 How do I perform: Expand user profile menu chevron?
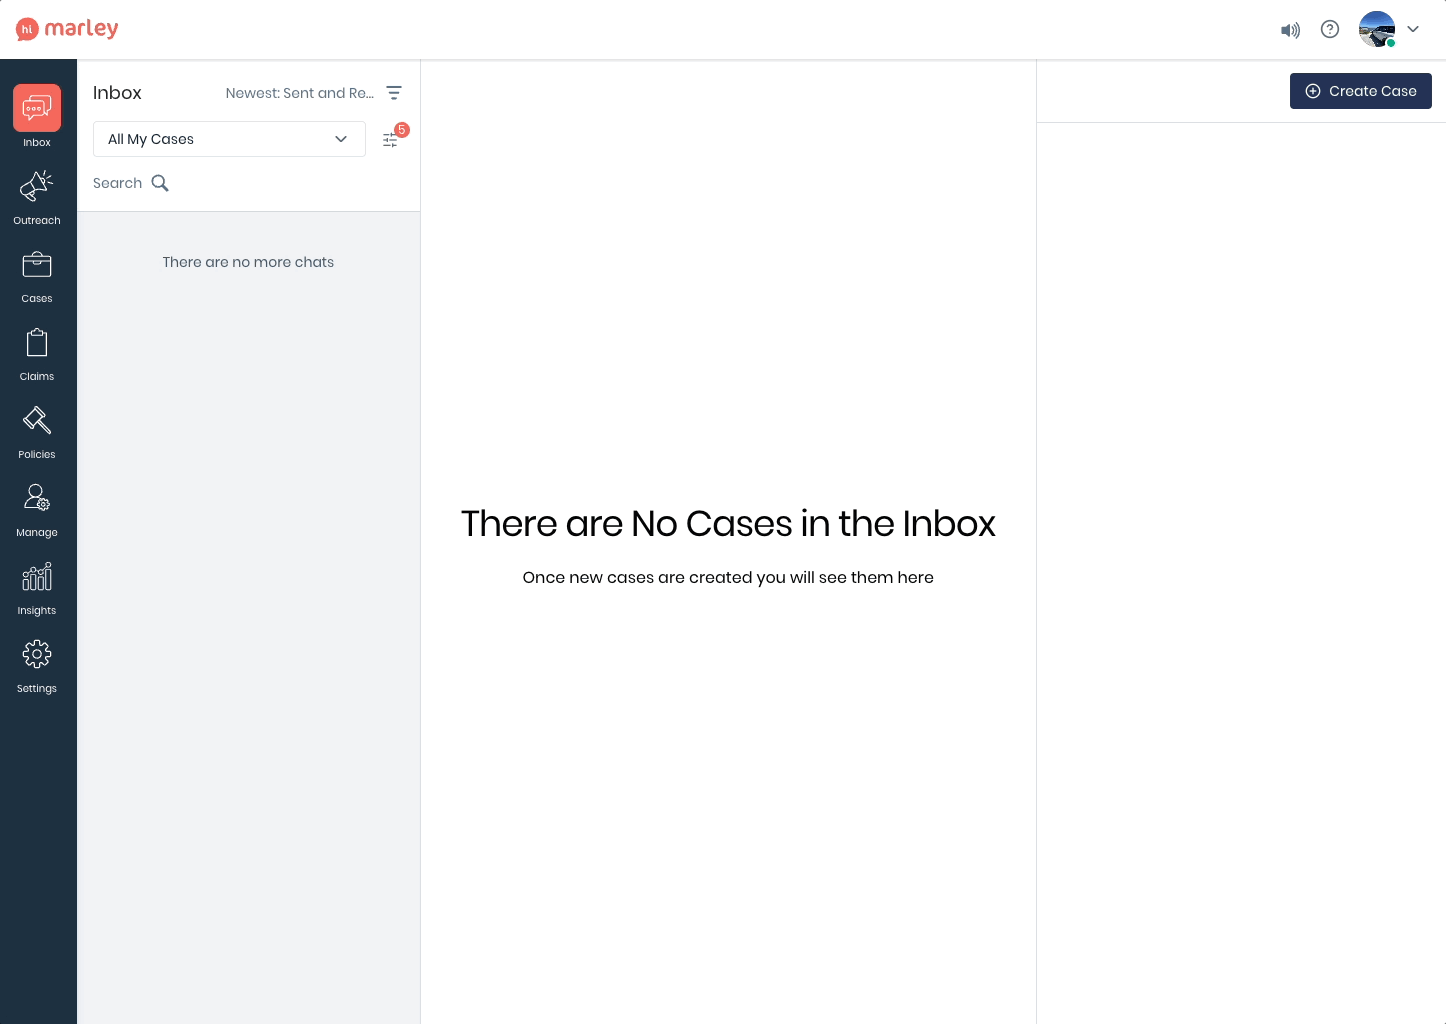(x=1413, y=29)
